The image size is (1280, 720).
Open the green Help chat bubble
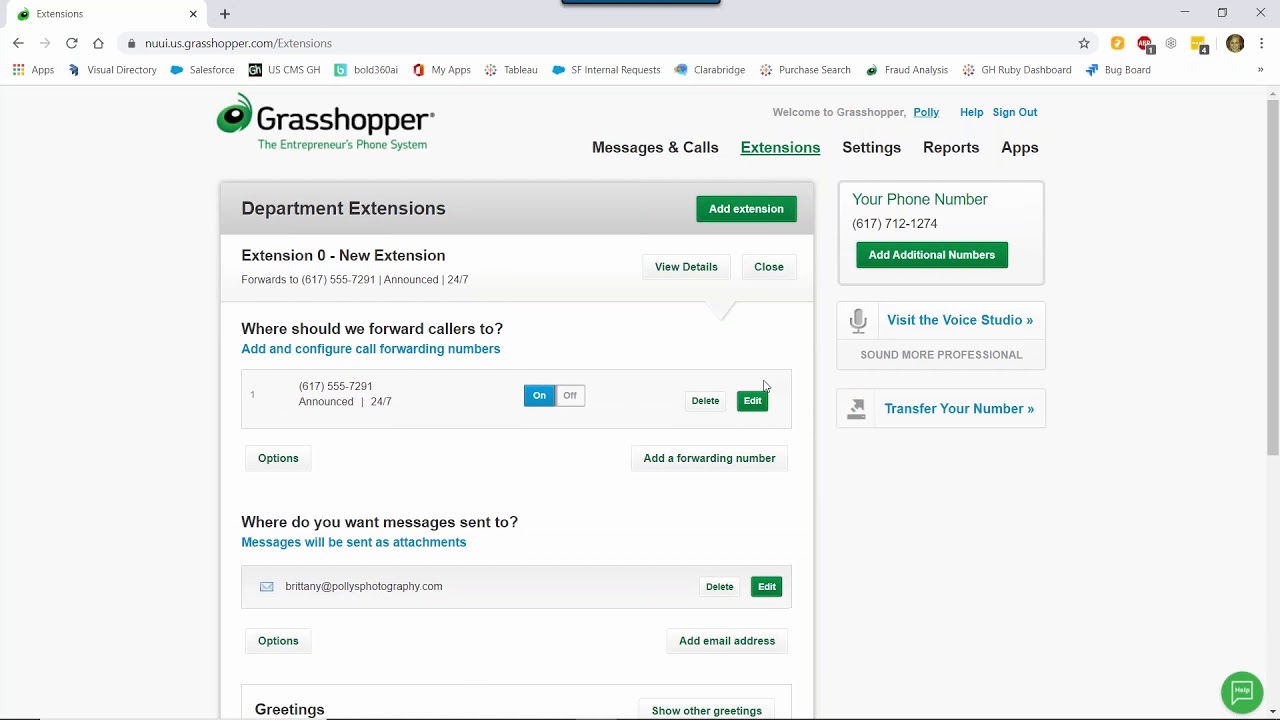1242,691
